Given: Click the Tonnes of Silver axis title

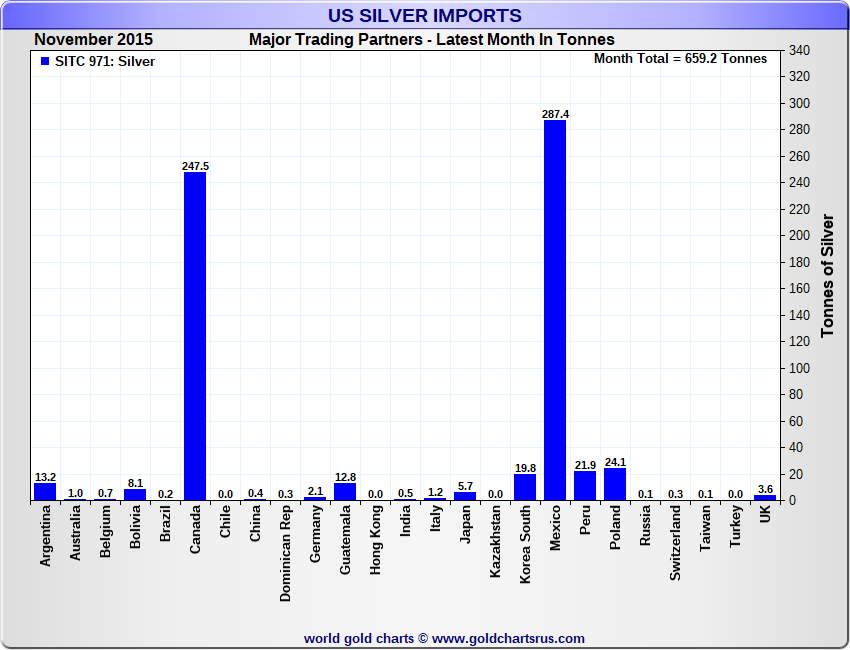Looking at the screenshot, I should [x=828, y=275].
